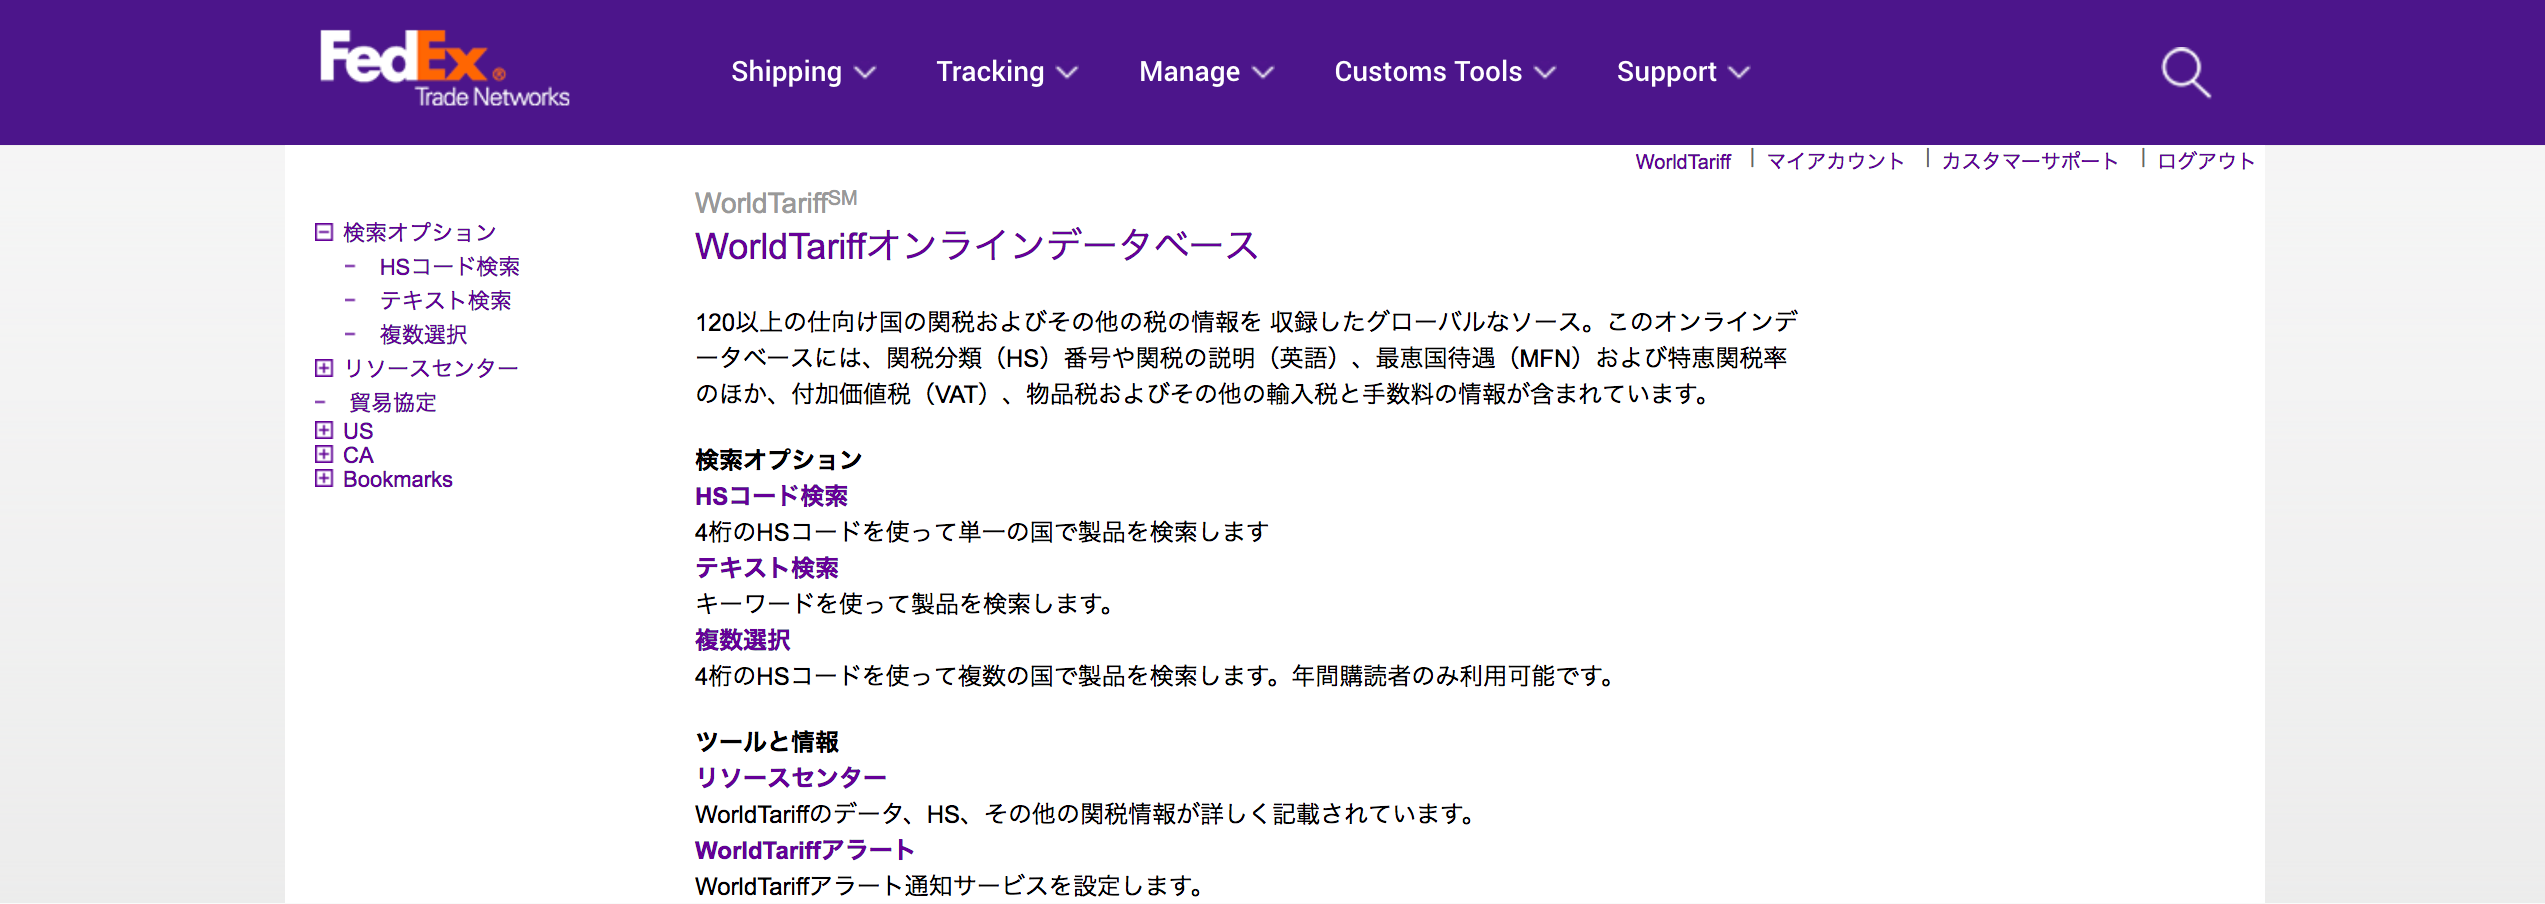Click the FedEx Trade Networks logo
Screen dimensions: 2545x904
click(444, 68)
